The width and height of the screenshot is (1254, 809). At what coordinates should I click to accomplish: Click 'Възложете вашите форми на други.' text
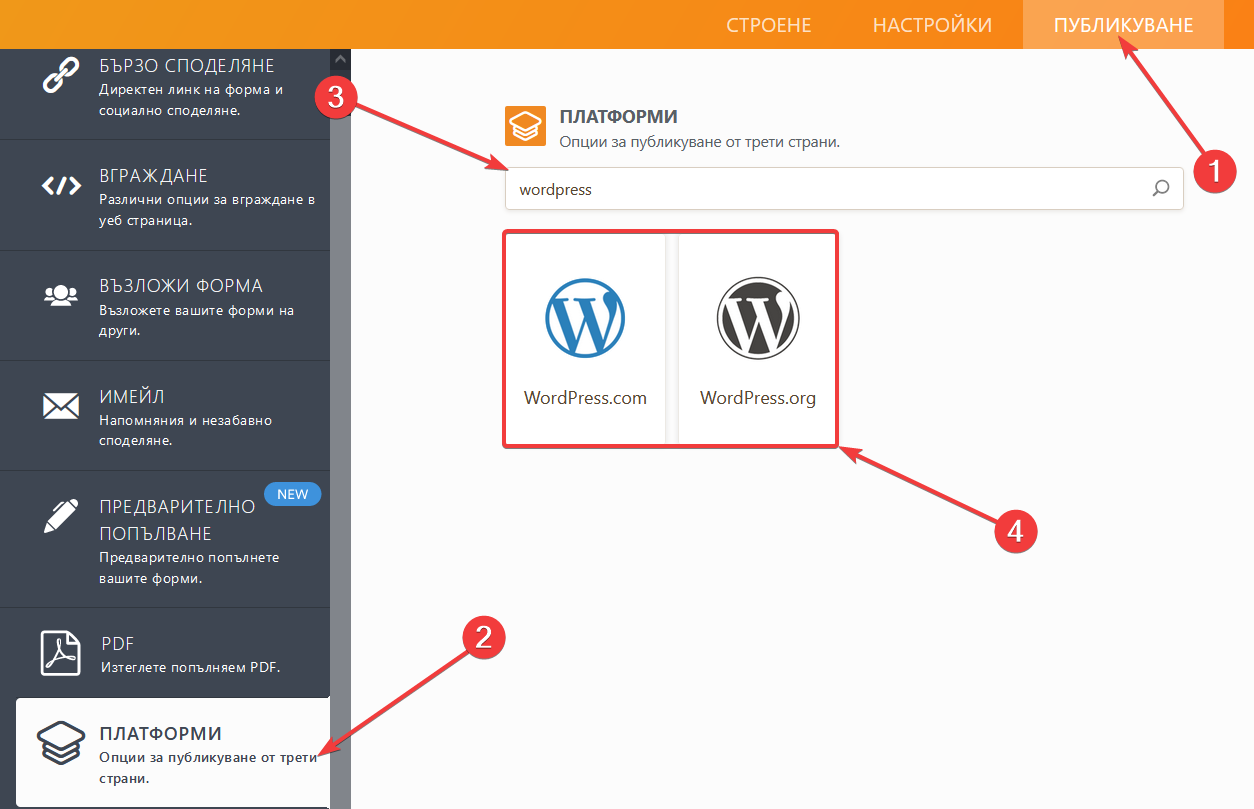pos(197,320)
